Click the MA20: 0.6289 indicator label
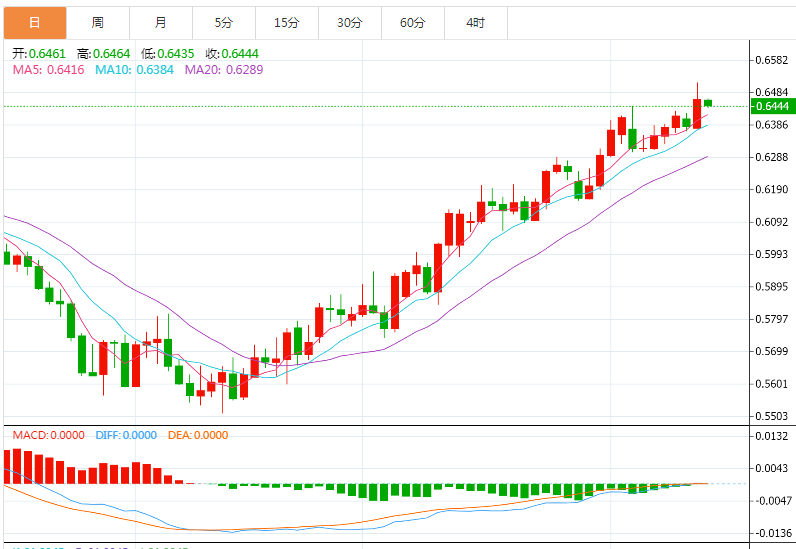Viewport: 796px width, 549px height. pyautogui.click(x=224, y=70)
